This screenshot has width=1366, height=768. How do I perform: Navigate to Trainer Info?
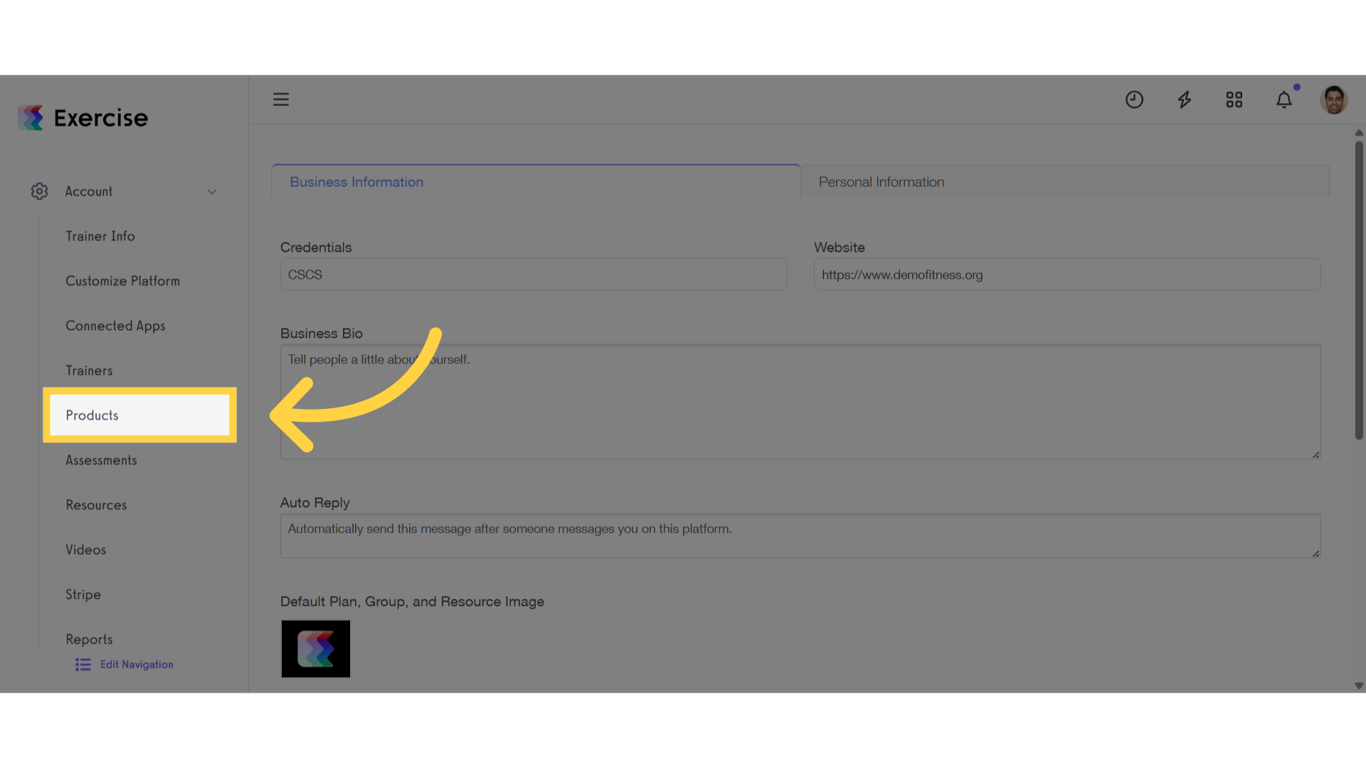click(x=100, y=236)
